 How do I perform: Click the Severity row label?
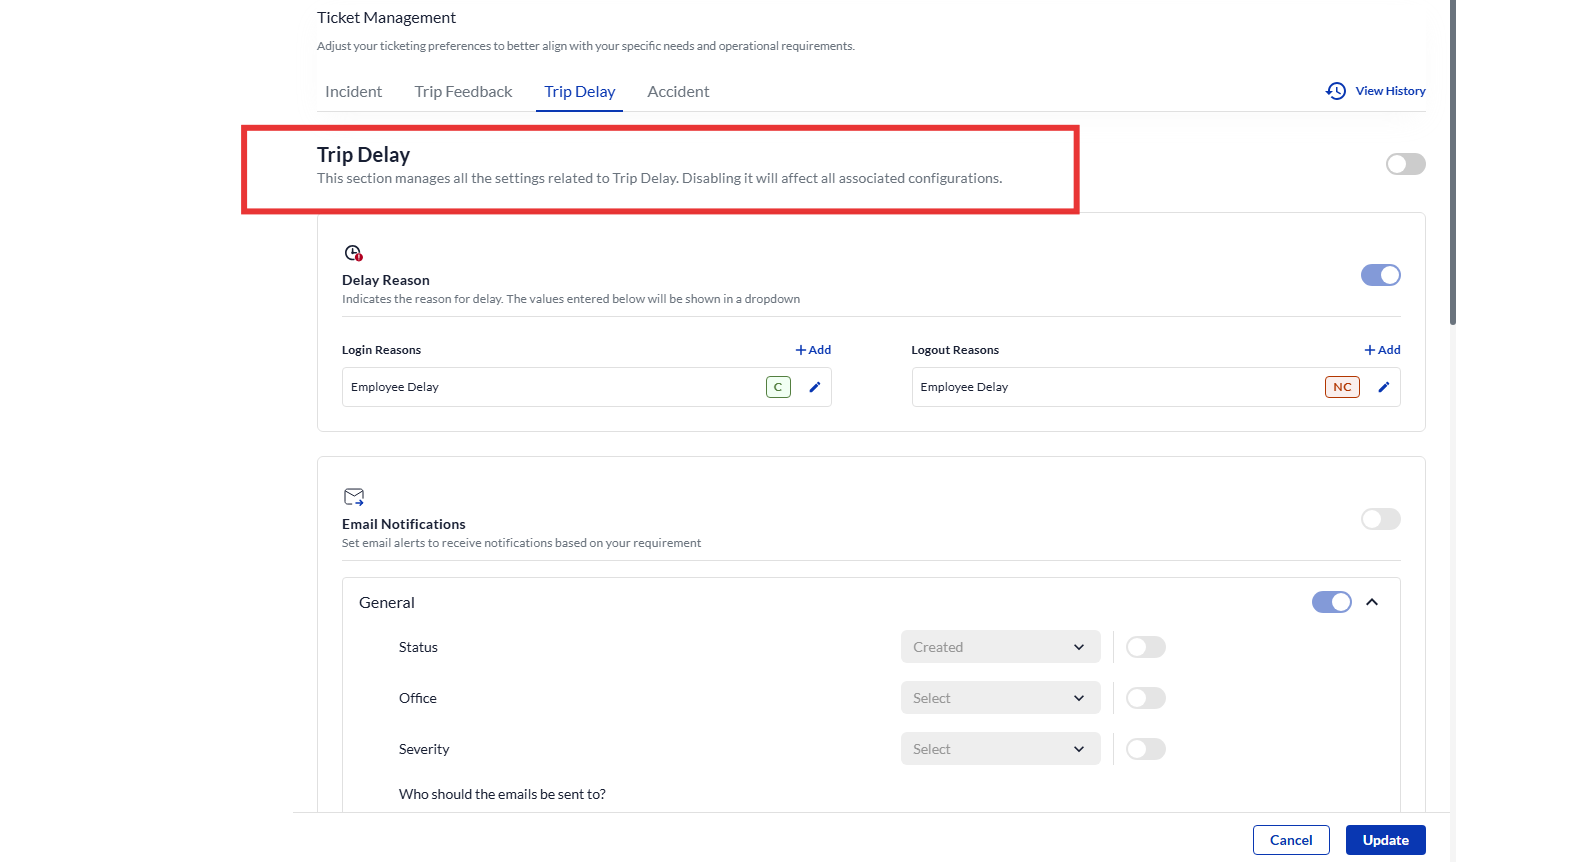424,750
